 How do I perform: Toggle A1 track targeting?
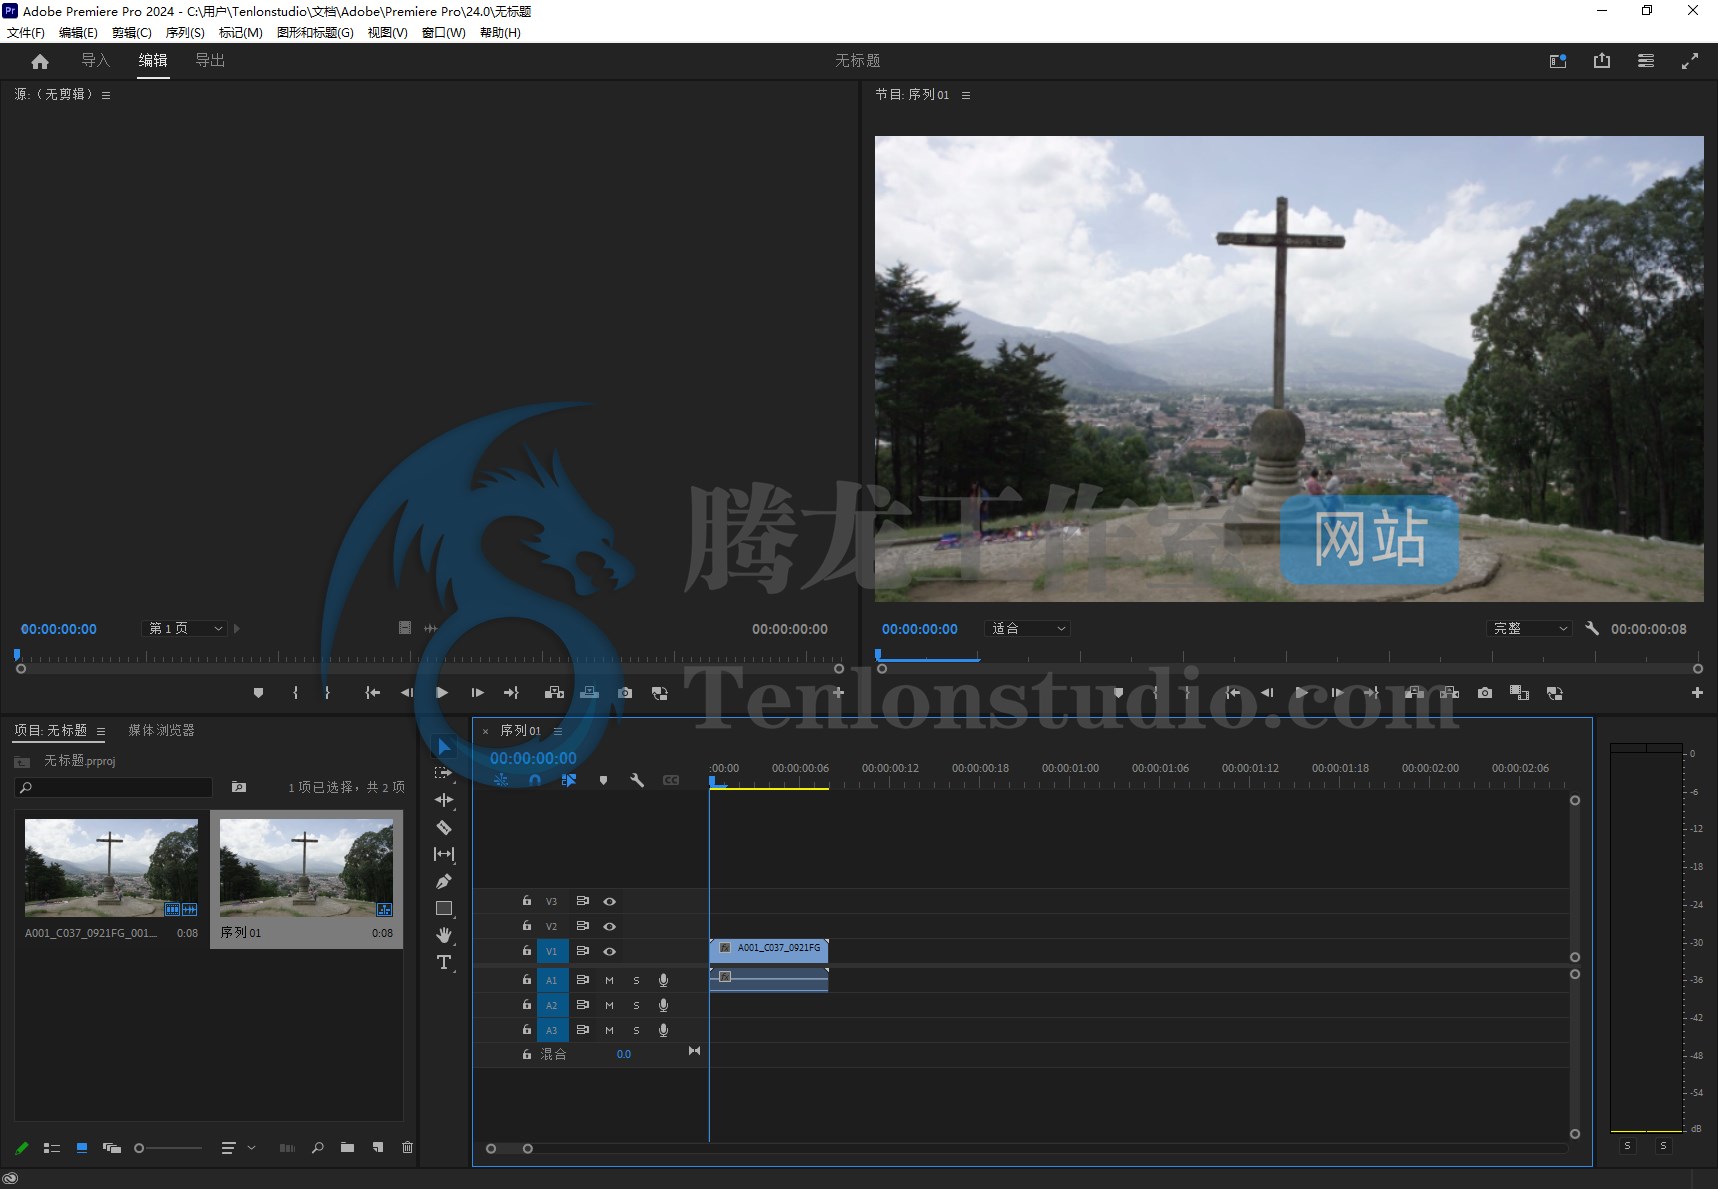[x=552, y=981]
